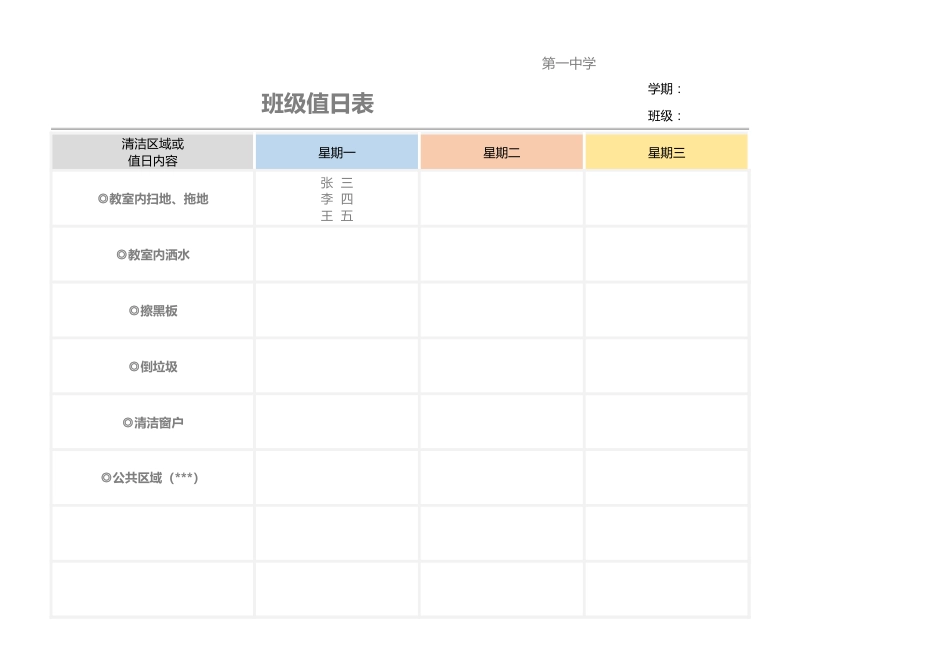Select the name 张 三 in Monday cell

point(337,182)
